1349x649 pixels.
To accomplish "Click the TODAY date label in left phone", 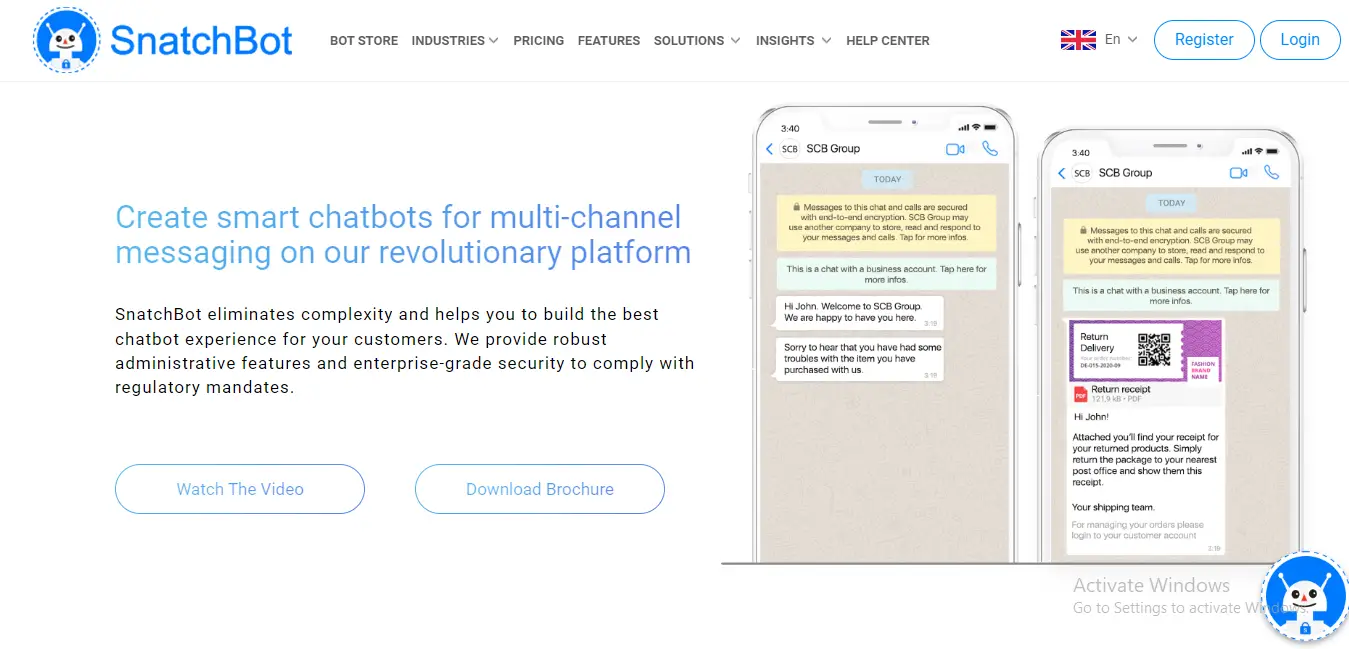I will pos(887,180).
